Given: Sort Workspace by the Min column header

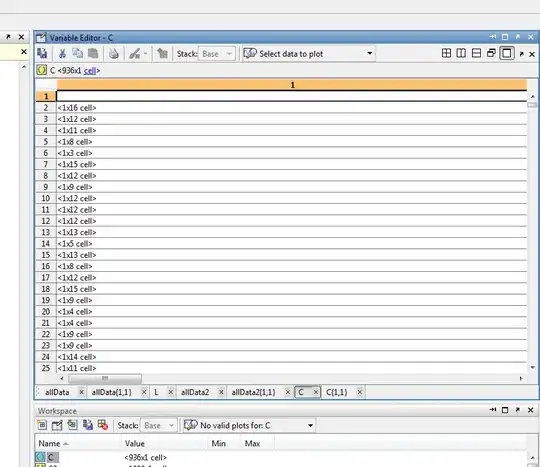Looking at the screenshot, I should pyautogui.click(x=218, y=444).
